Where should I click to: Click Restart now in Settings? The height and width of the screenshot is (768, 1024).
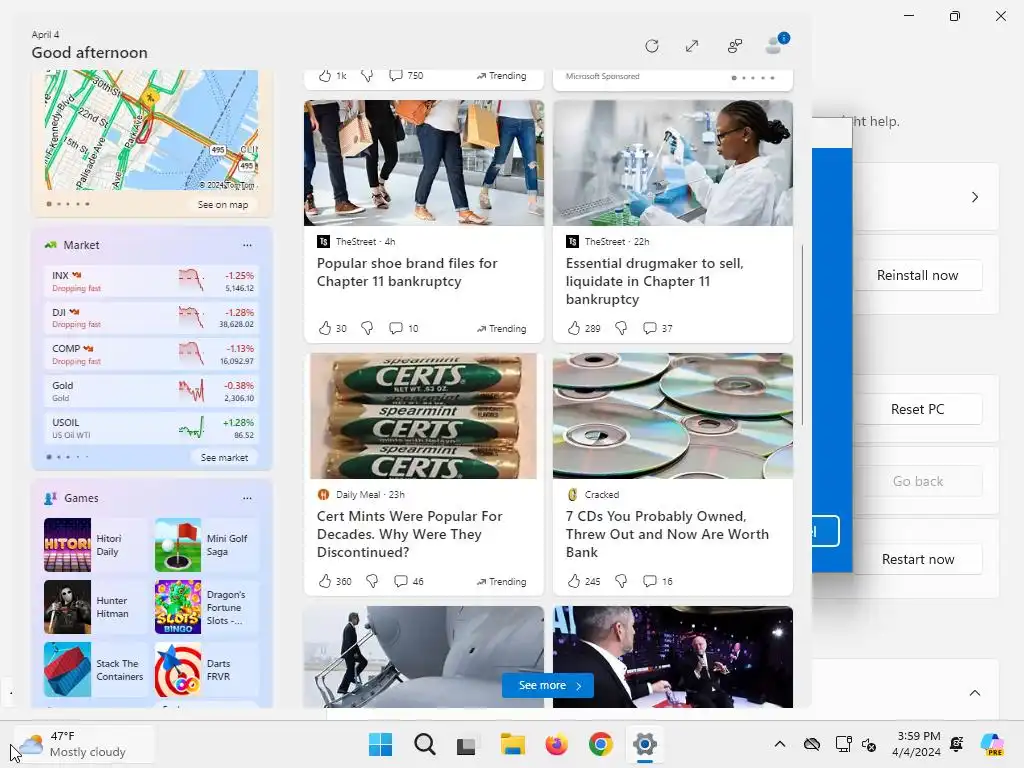[917, 559]
